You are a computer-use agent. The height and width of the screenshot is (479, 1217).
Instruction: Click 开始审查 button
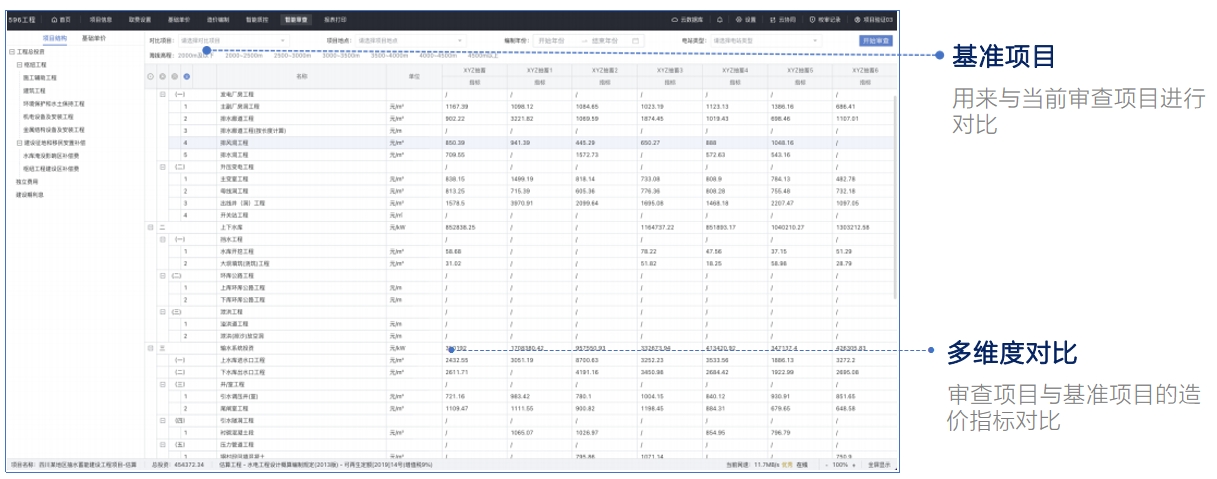point(876,40)
